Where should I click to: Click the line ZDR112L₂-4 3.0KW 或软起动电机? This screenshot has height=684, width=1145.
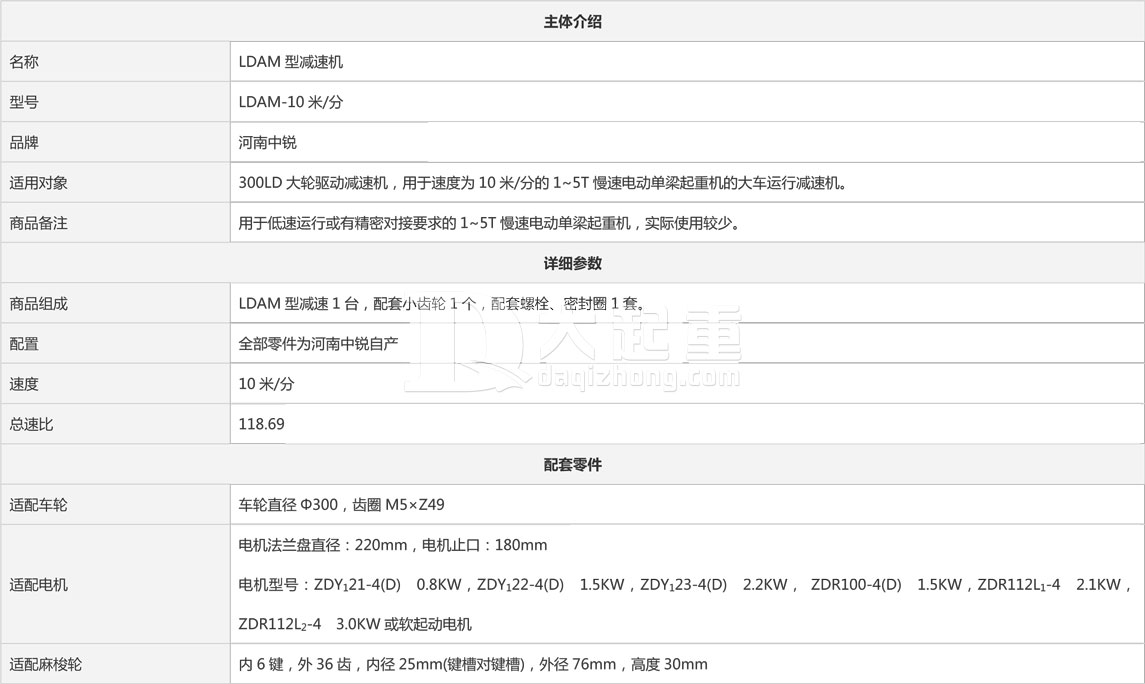point(355,624)
